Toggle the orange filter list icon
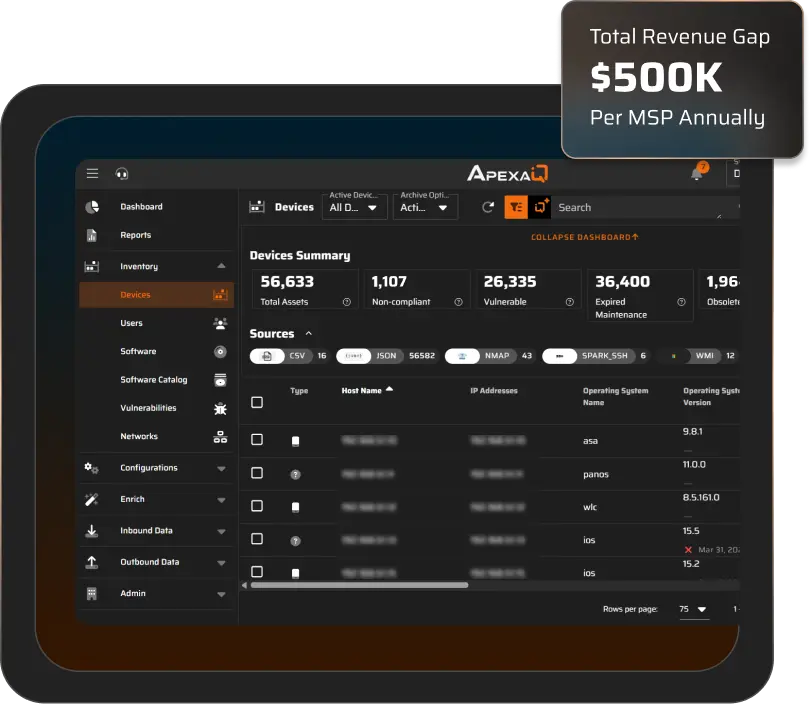 coord(516,207)
